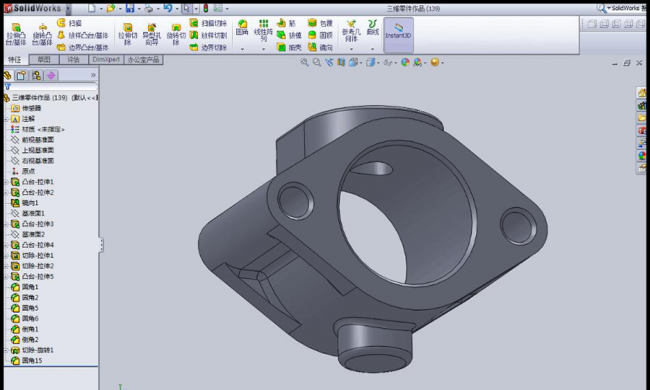Image resolution: width=650 pixels, height=390 pixels.
Task: Switch to the 草图 (Sketch) tab
Action: [44, 60]
